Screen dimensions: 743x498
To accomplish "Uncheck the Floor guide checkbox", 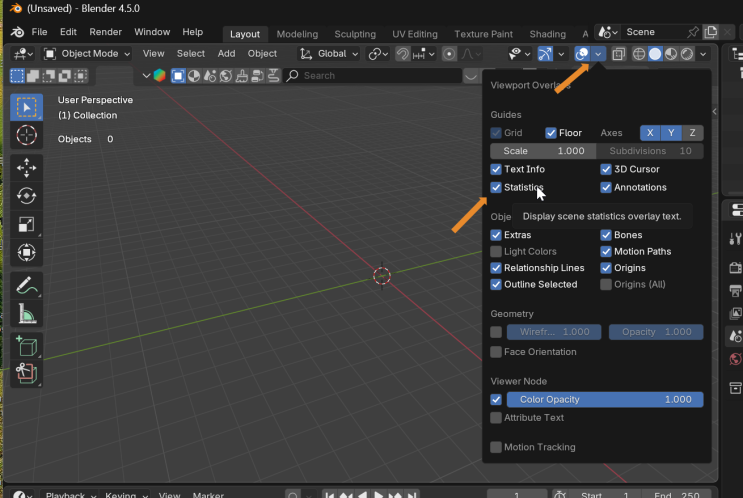I will point(550,133).
